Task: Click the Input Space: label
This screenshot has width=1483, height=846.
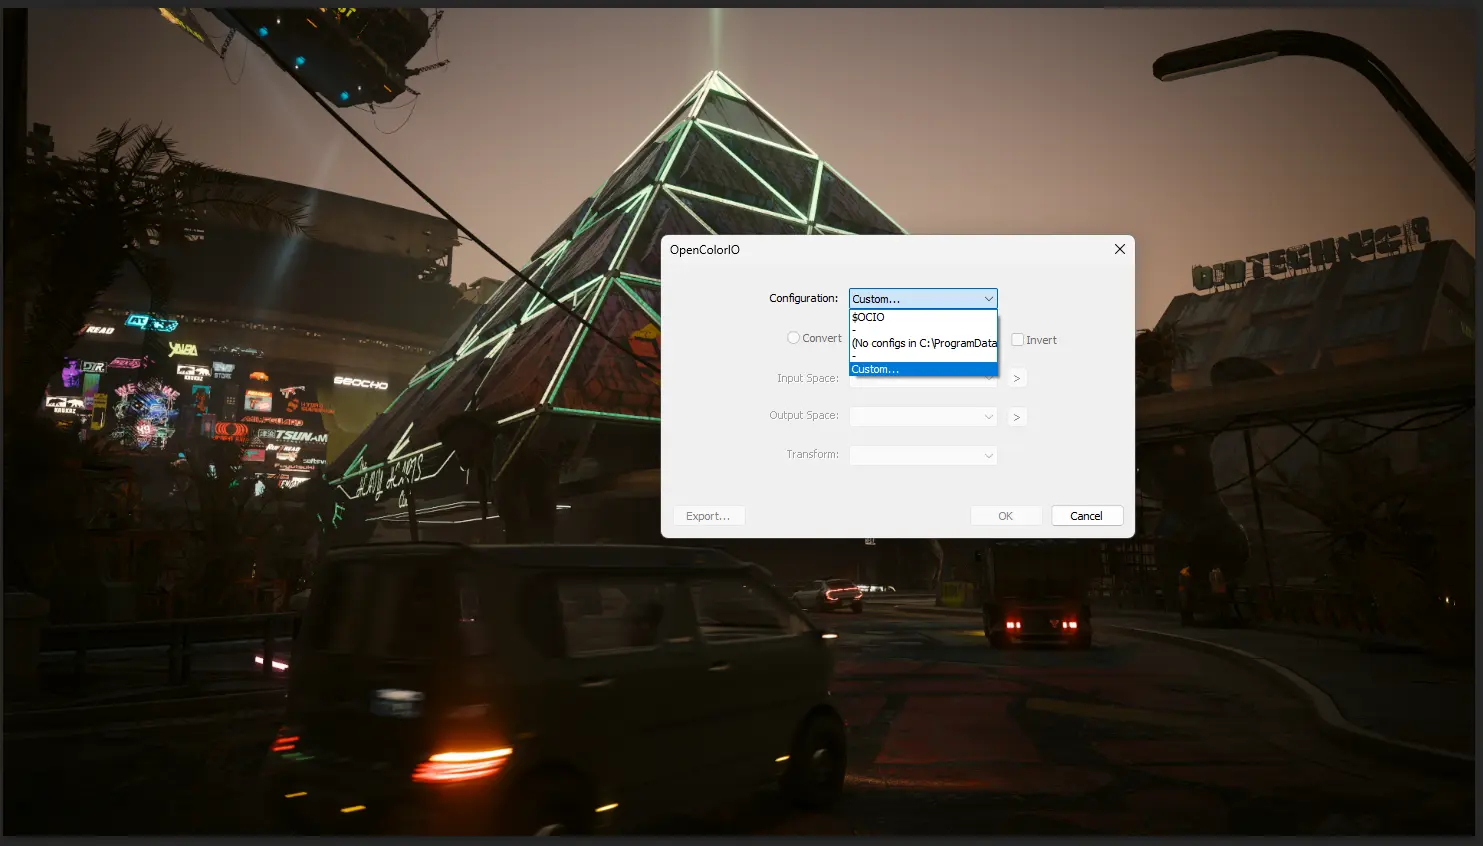Action: (808, 378)
